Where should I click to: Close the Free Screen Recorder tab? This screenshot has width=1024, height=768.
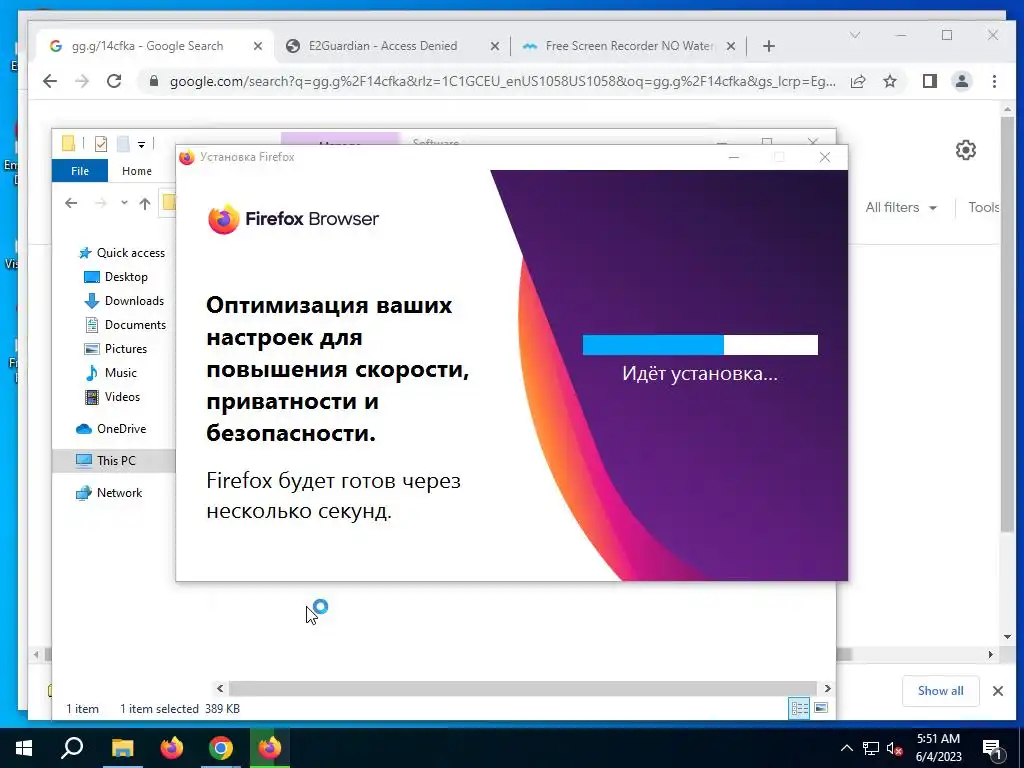coord(731,46)
